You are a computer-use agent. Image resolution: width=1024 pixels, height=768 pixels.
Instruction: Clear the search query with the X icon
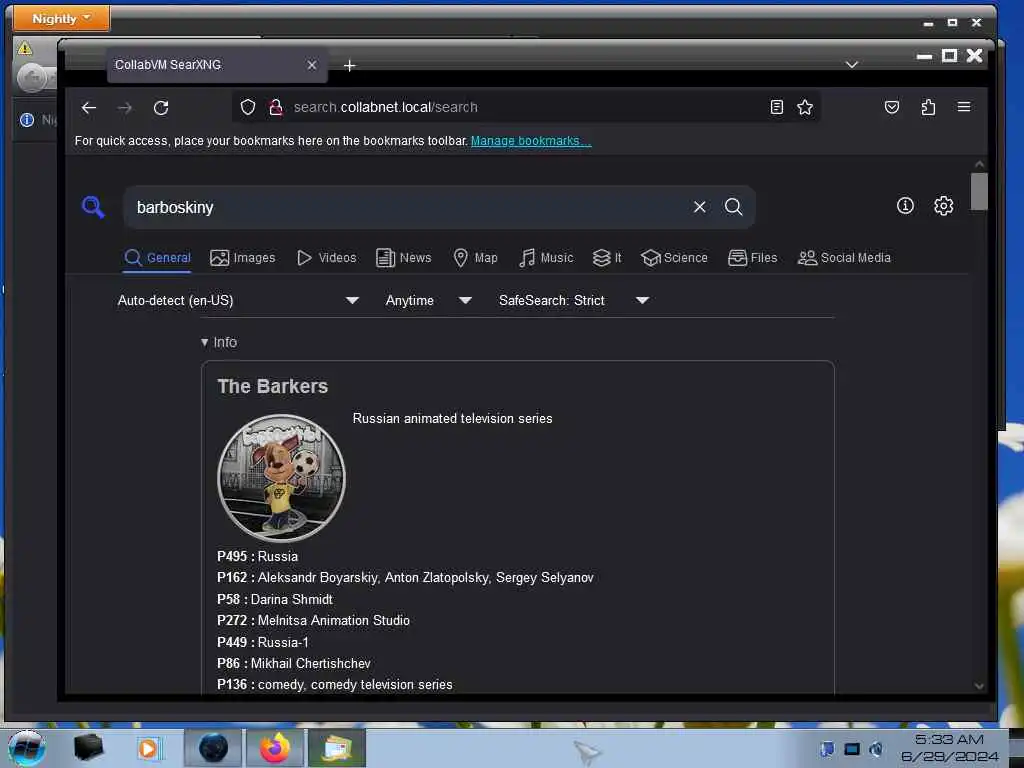point(699,207)
